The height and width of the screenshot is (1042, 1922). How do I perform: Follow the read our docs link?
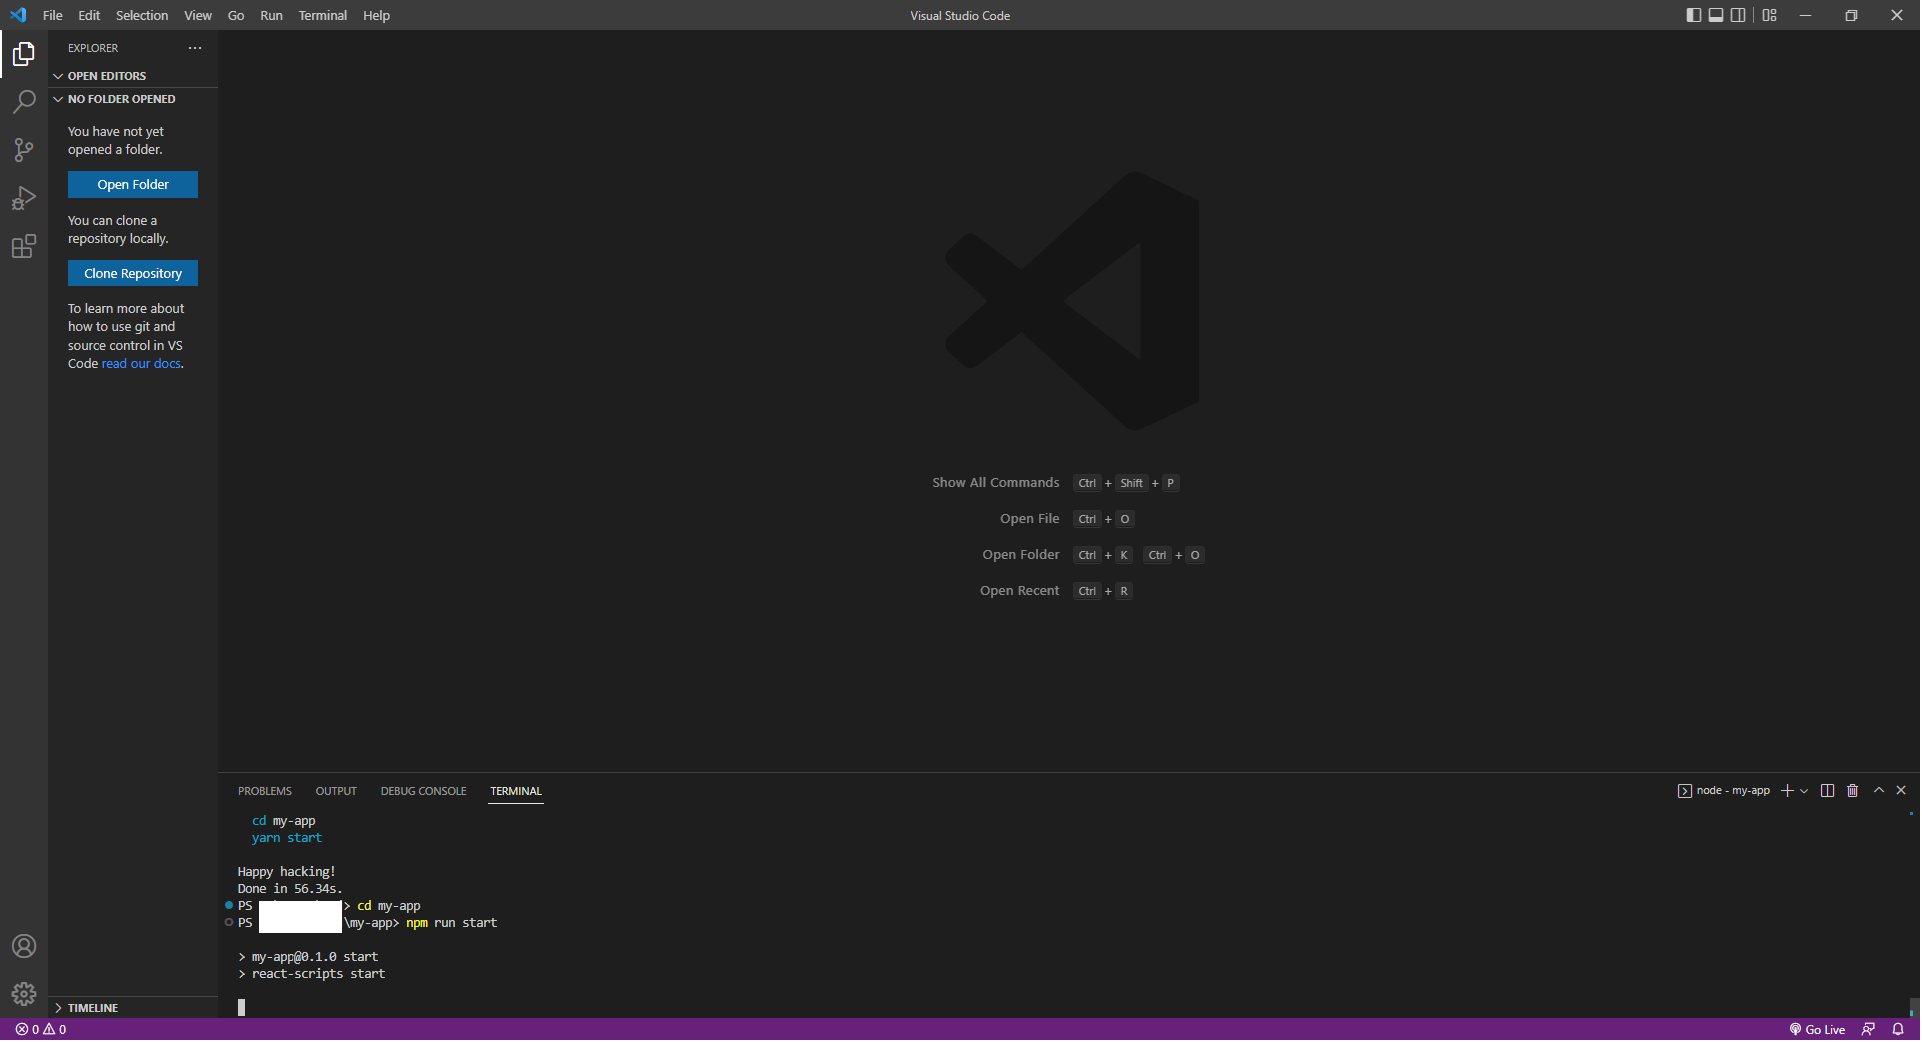141,364
